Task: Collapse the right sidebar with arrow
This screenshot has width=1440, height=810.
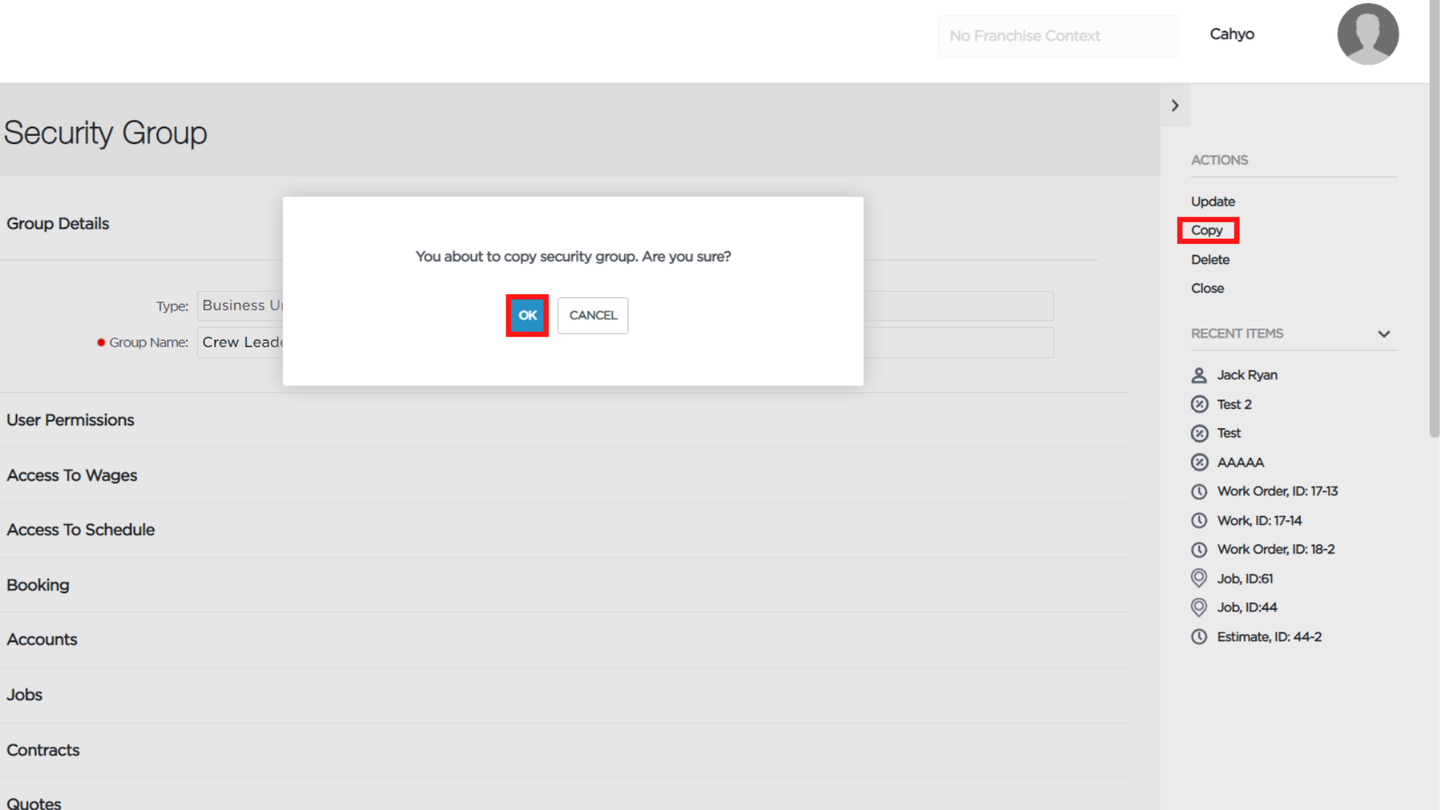Action: [1175, 105]
